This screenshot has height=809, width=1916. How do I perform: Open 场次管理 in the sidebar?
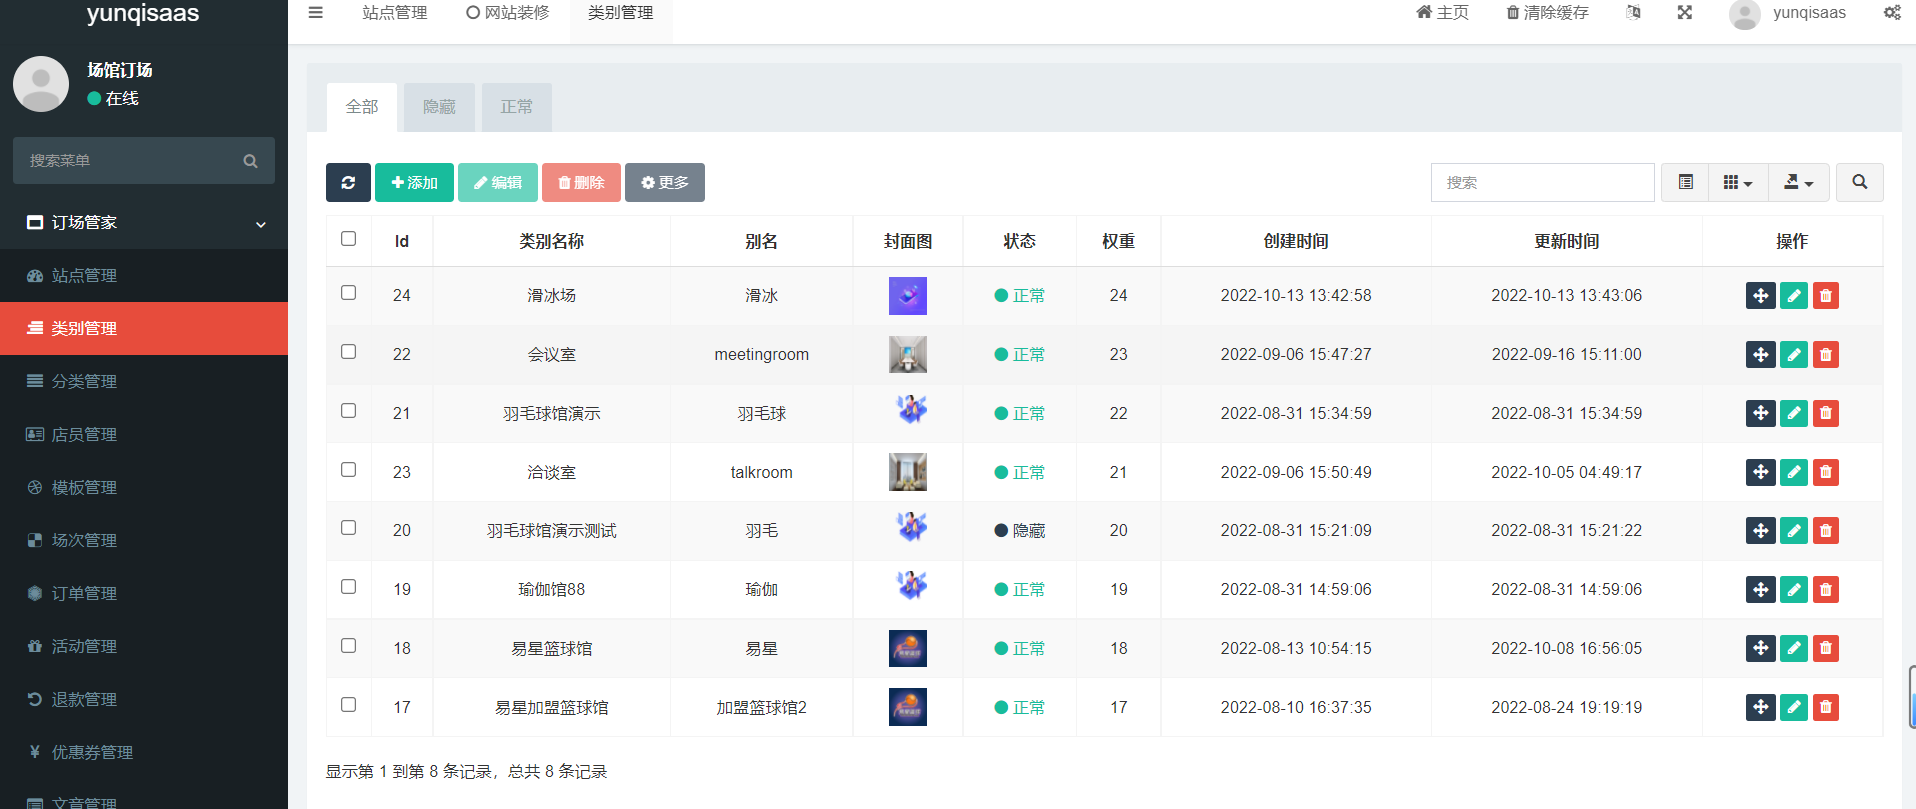coord(144,540)
